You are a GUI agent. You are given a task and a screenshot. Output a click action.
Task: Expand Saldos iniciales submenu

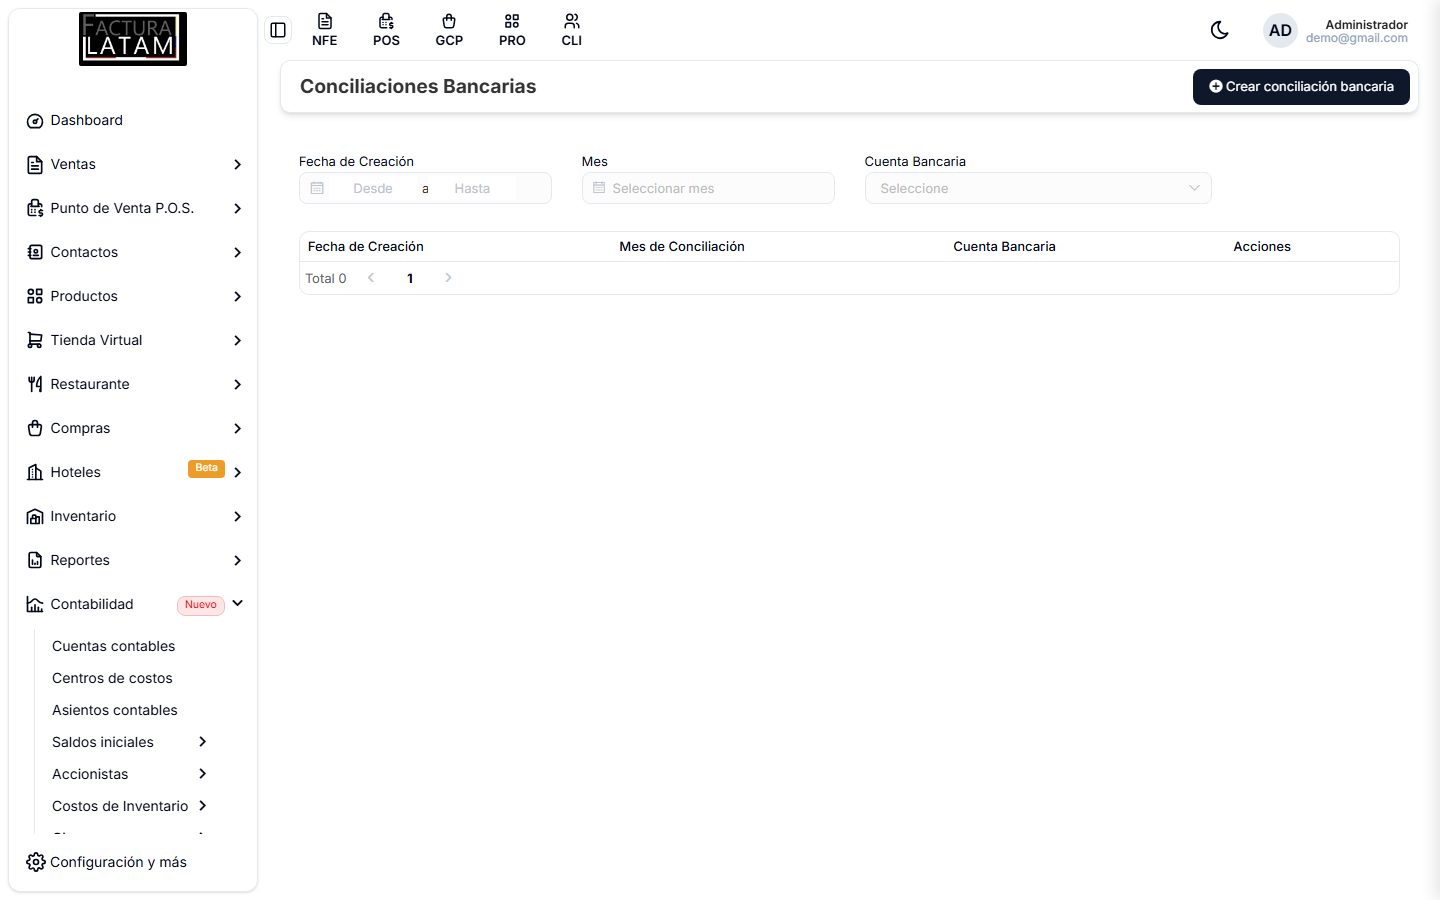coord(130,742)
